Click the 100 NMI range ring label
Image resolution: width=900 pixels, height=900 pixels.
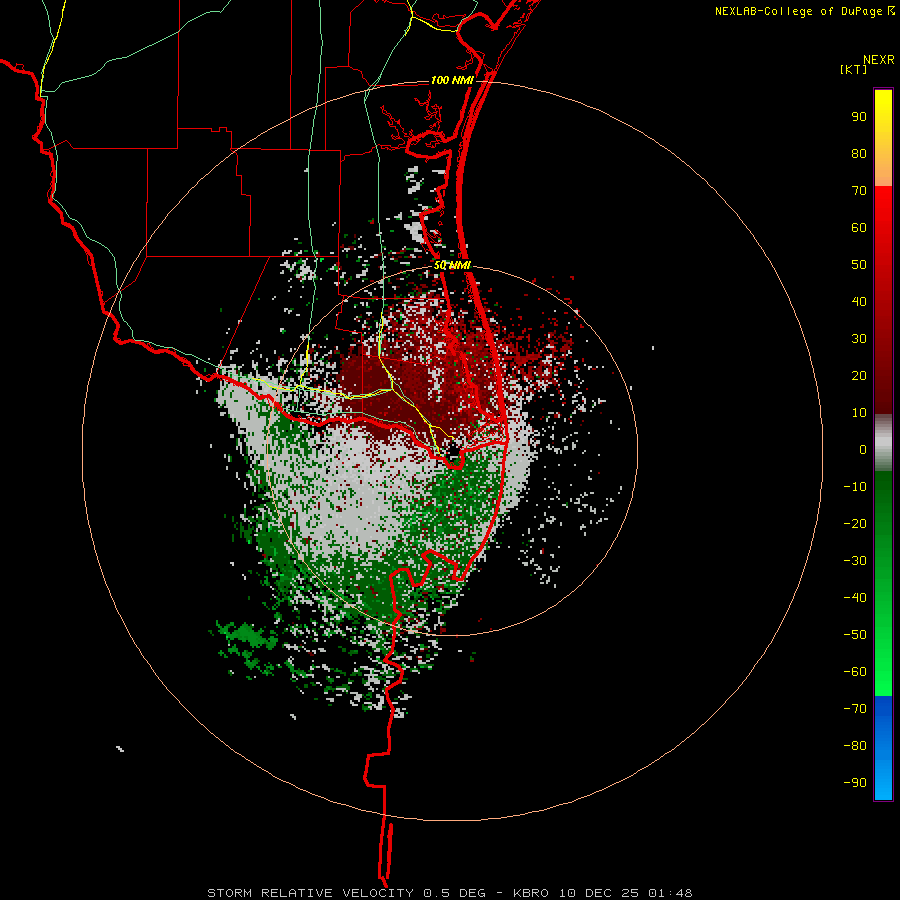[452, 80]
